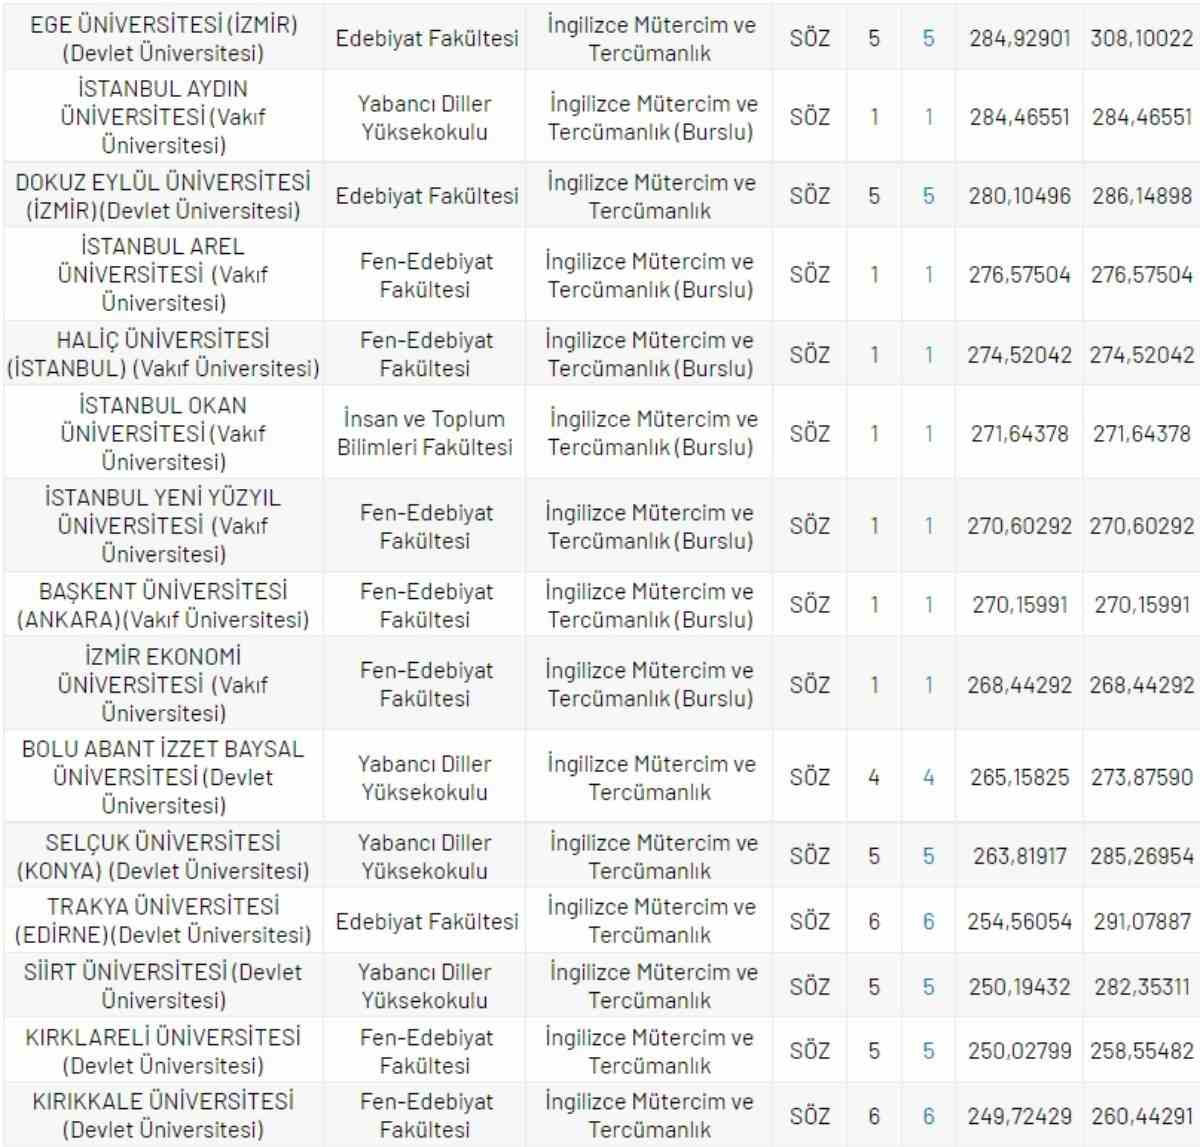Screen dimensions: 1200x1147
Task: Open the blue 1 link in İstanbul Arel row
Action: click(928, 275)
